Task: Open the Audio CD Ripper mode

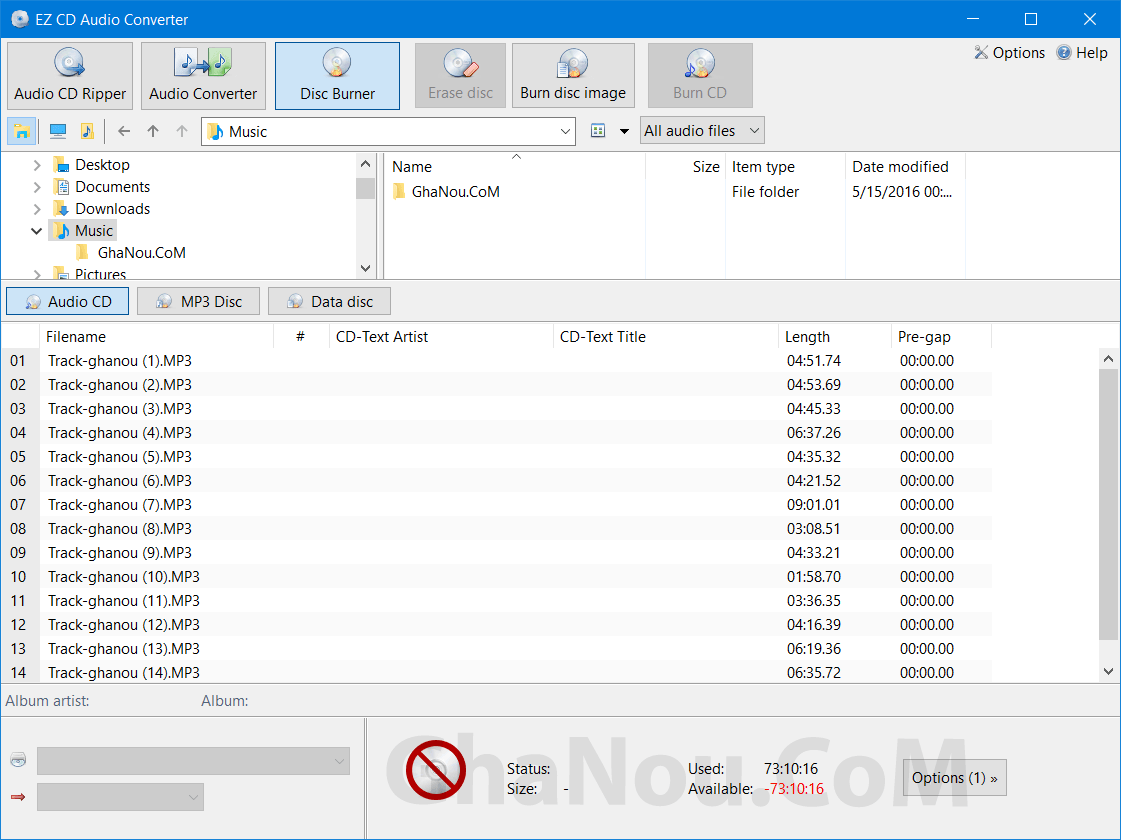Action: coord(70,76)
